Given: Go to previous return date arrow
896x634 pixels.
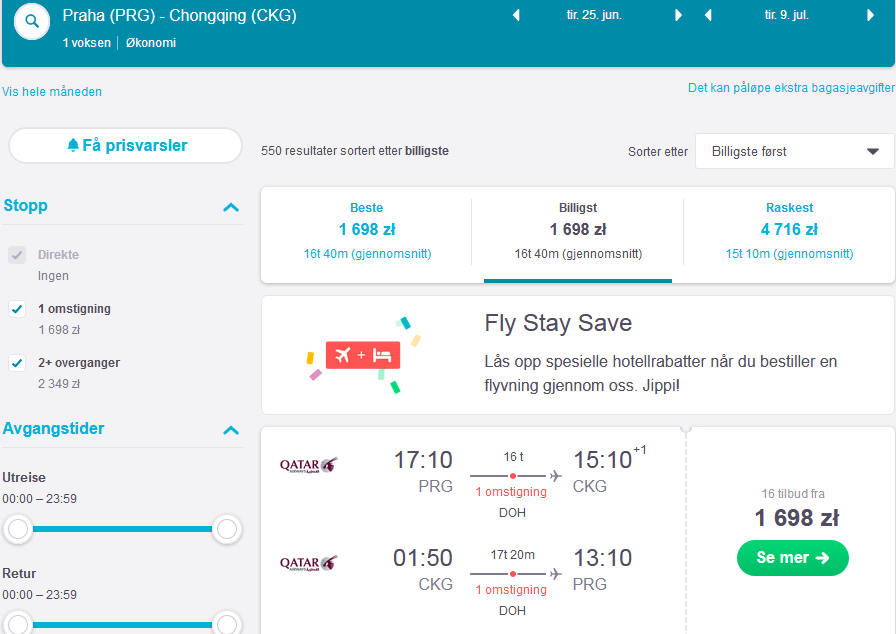Looking at the screenshot, I should [x=708, y=15].
